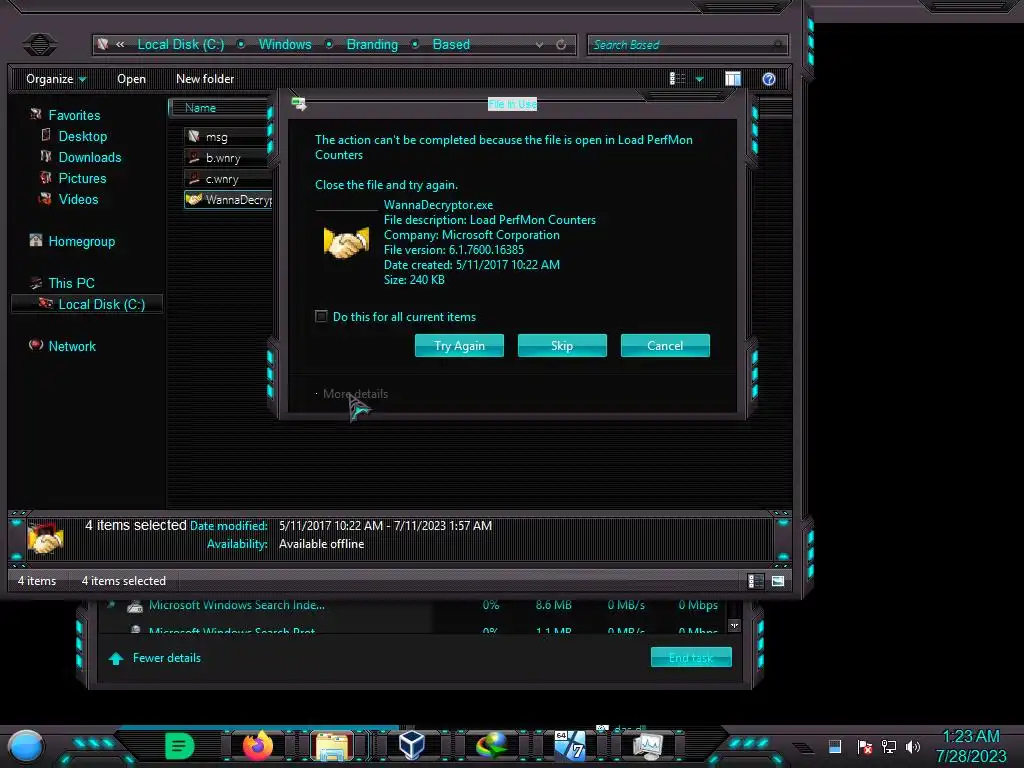Open File Explorer taskbar icon
The height and width of the screenshot is (768, 1024).
tap(332, 746)
